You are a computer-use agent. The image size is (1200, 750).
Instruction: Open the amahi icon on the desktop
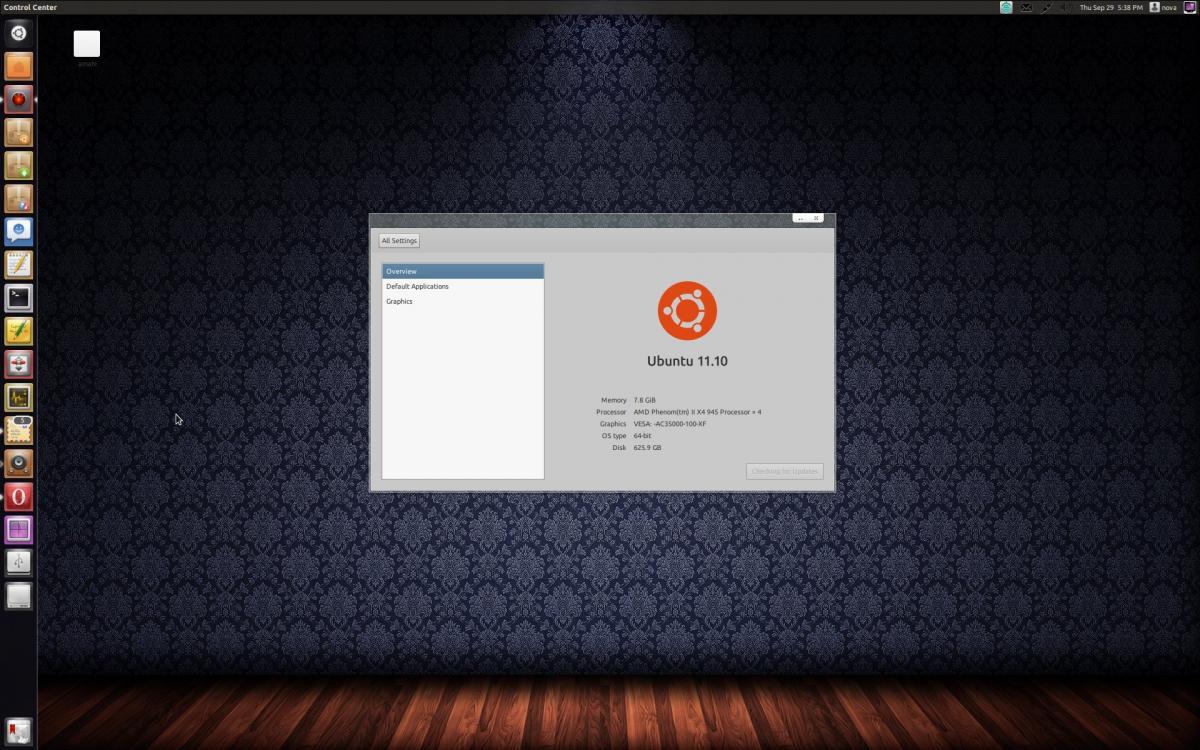(x=86, y=44)
